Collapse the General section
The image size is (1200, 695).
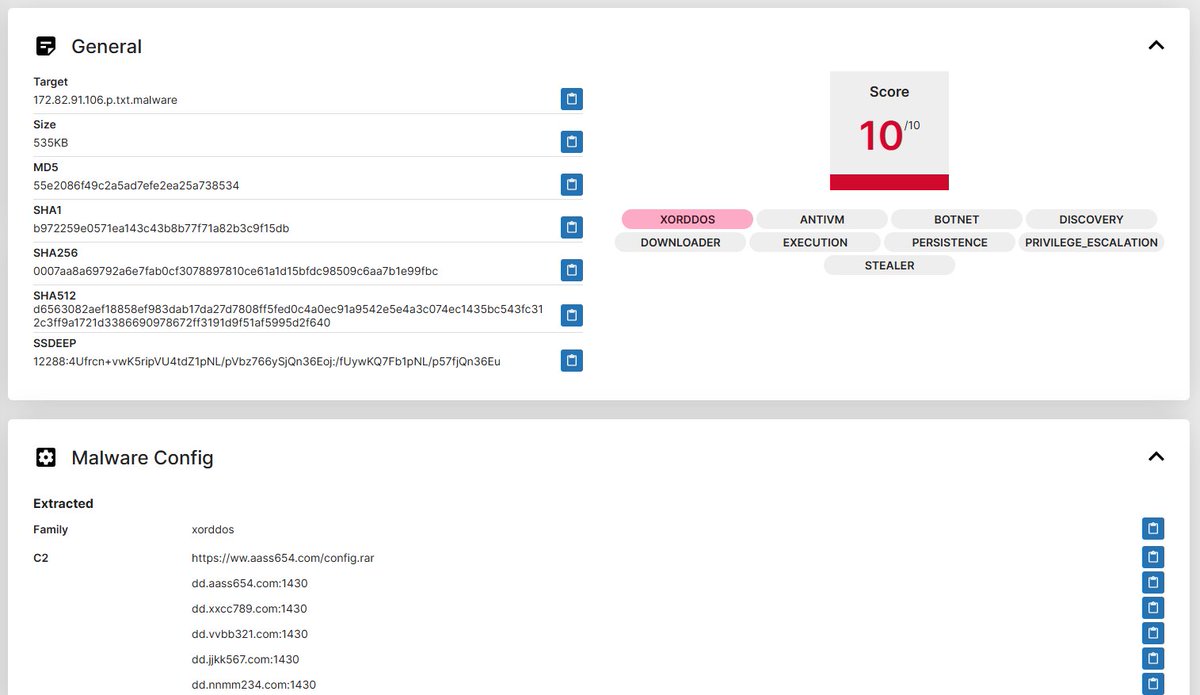tap(1156, 45)
